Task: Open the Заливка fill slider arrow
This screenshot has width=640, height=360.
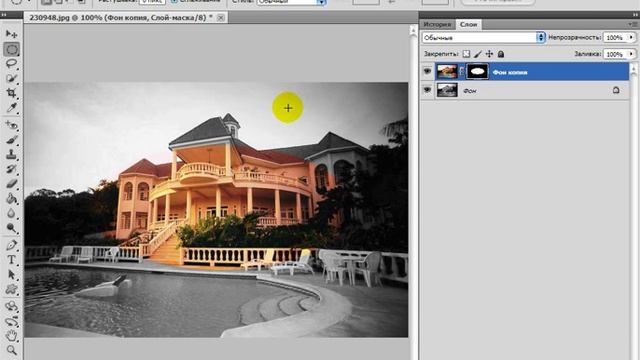Action: click(631, 54)
